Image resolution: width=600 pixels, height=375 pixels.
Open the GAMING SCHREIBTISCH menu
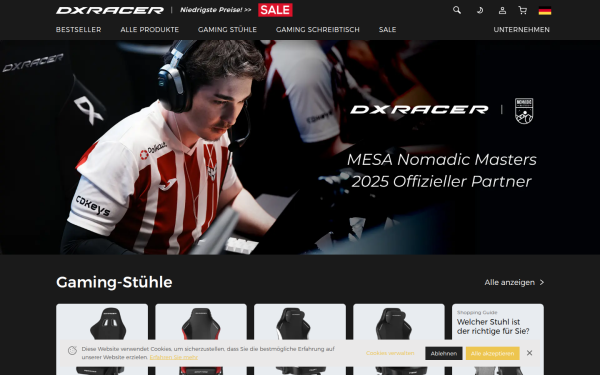pos(318,29)
